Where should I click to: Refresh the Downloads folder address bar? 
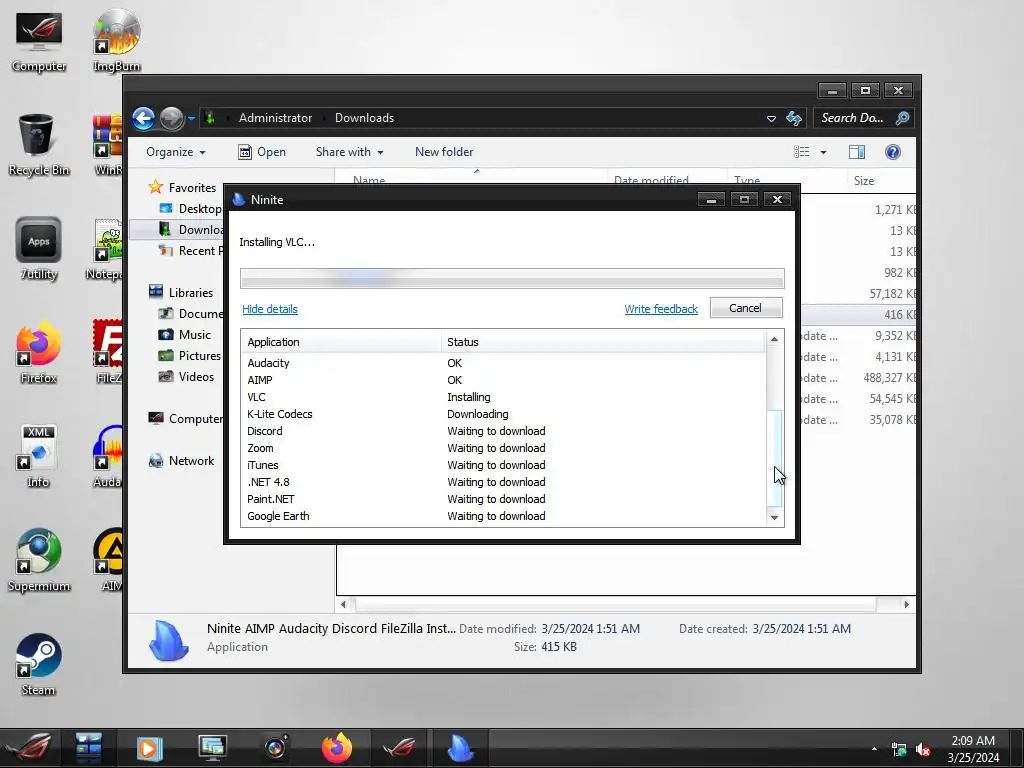coord(794,118)
